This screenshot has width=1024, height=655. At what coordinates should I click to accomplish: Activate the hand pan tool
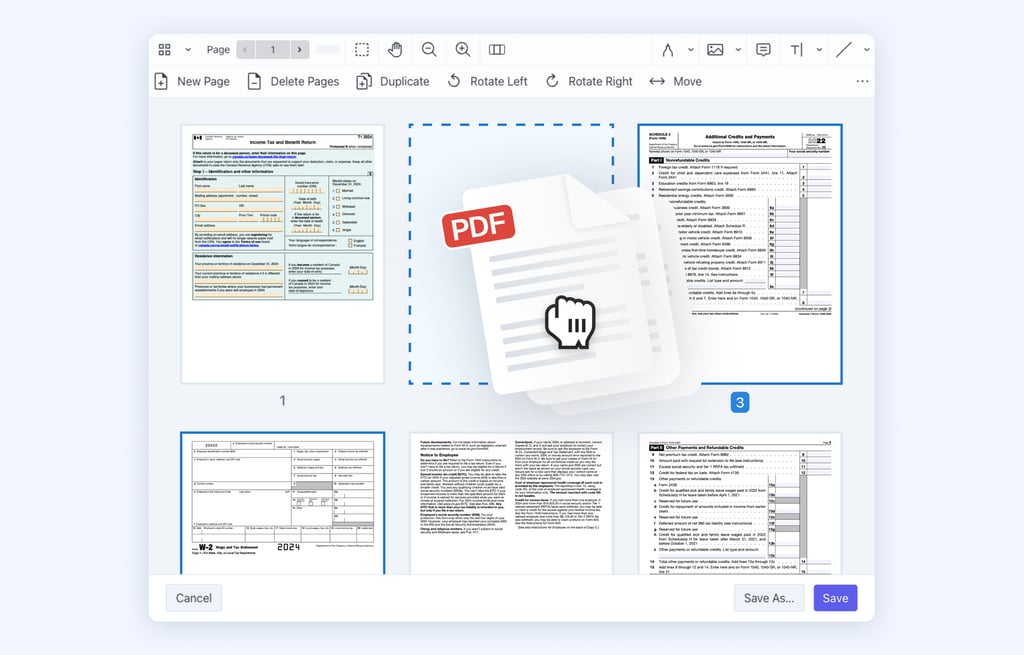(x=395, y=49)
